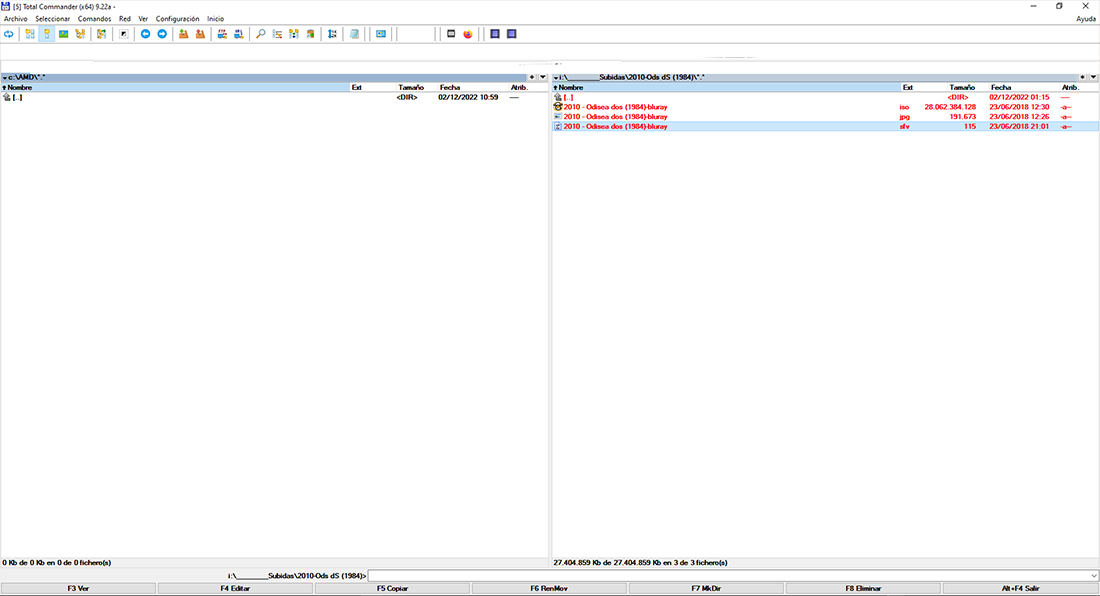This screenshot has height=596, width=1100.
Task: Open the Red menu
Action: click(x=125, y=19)
